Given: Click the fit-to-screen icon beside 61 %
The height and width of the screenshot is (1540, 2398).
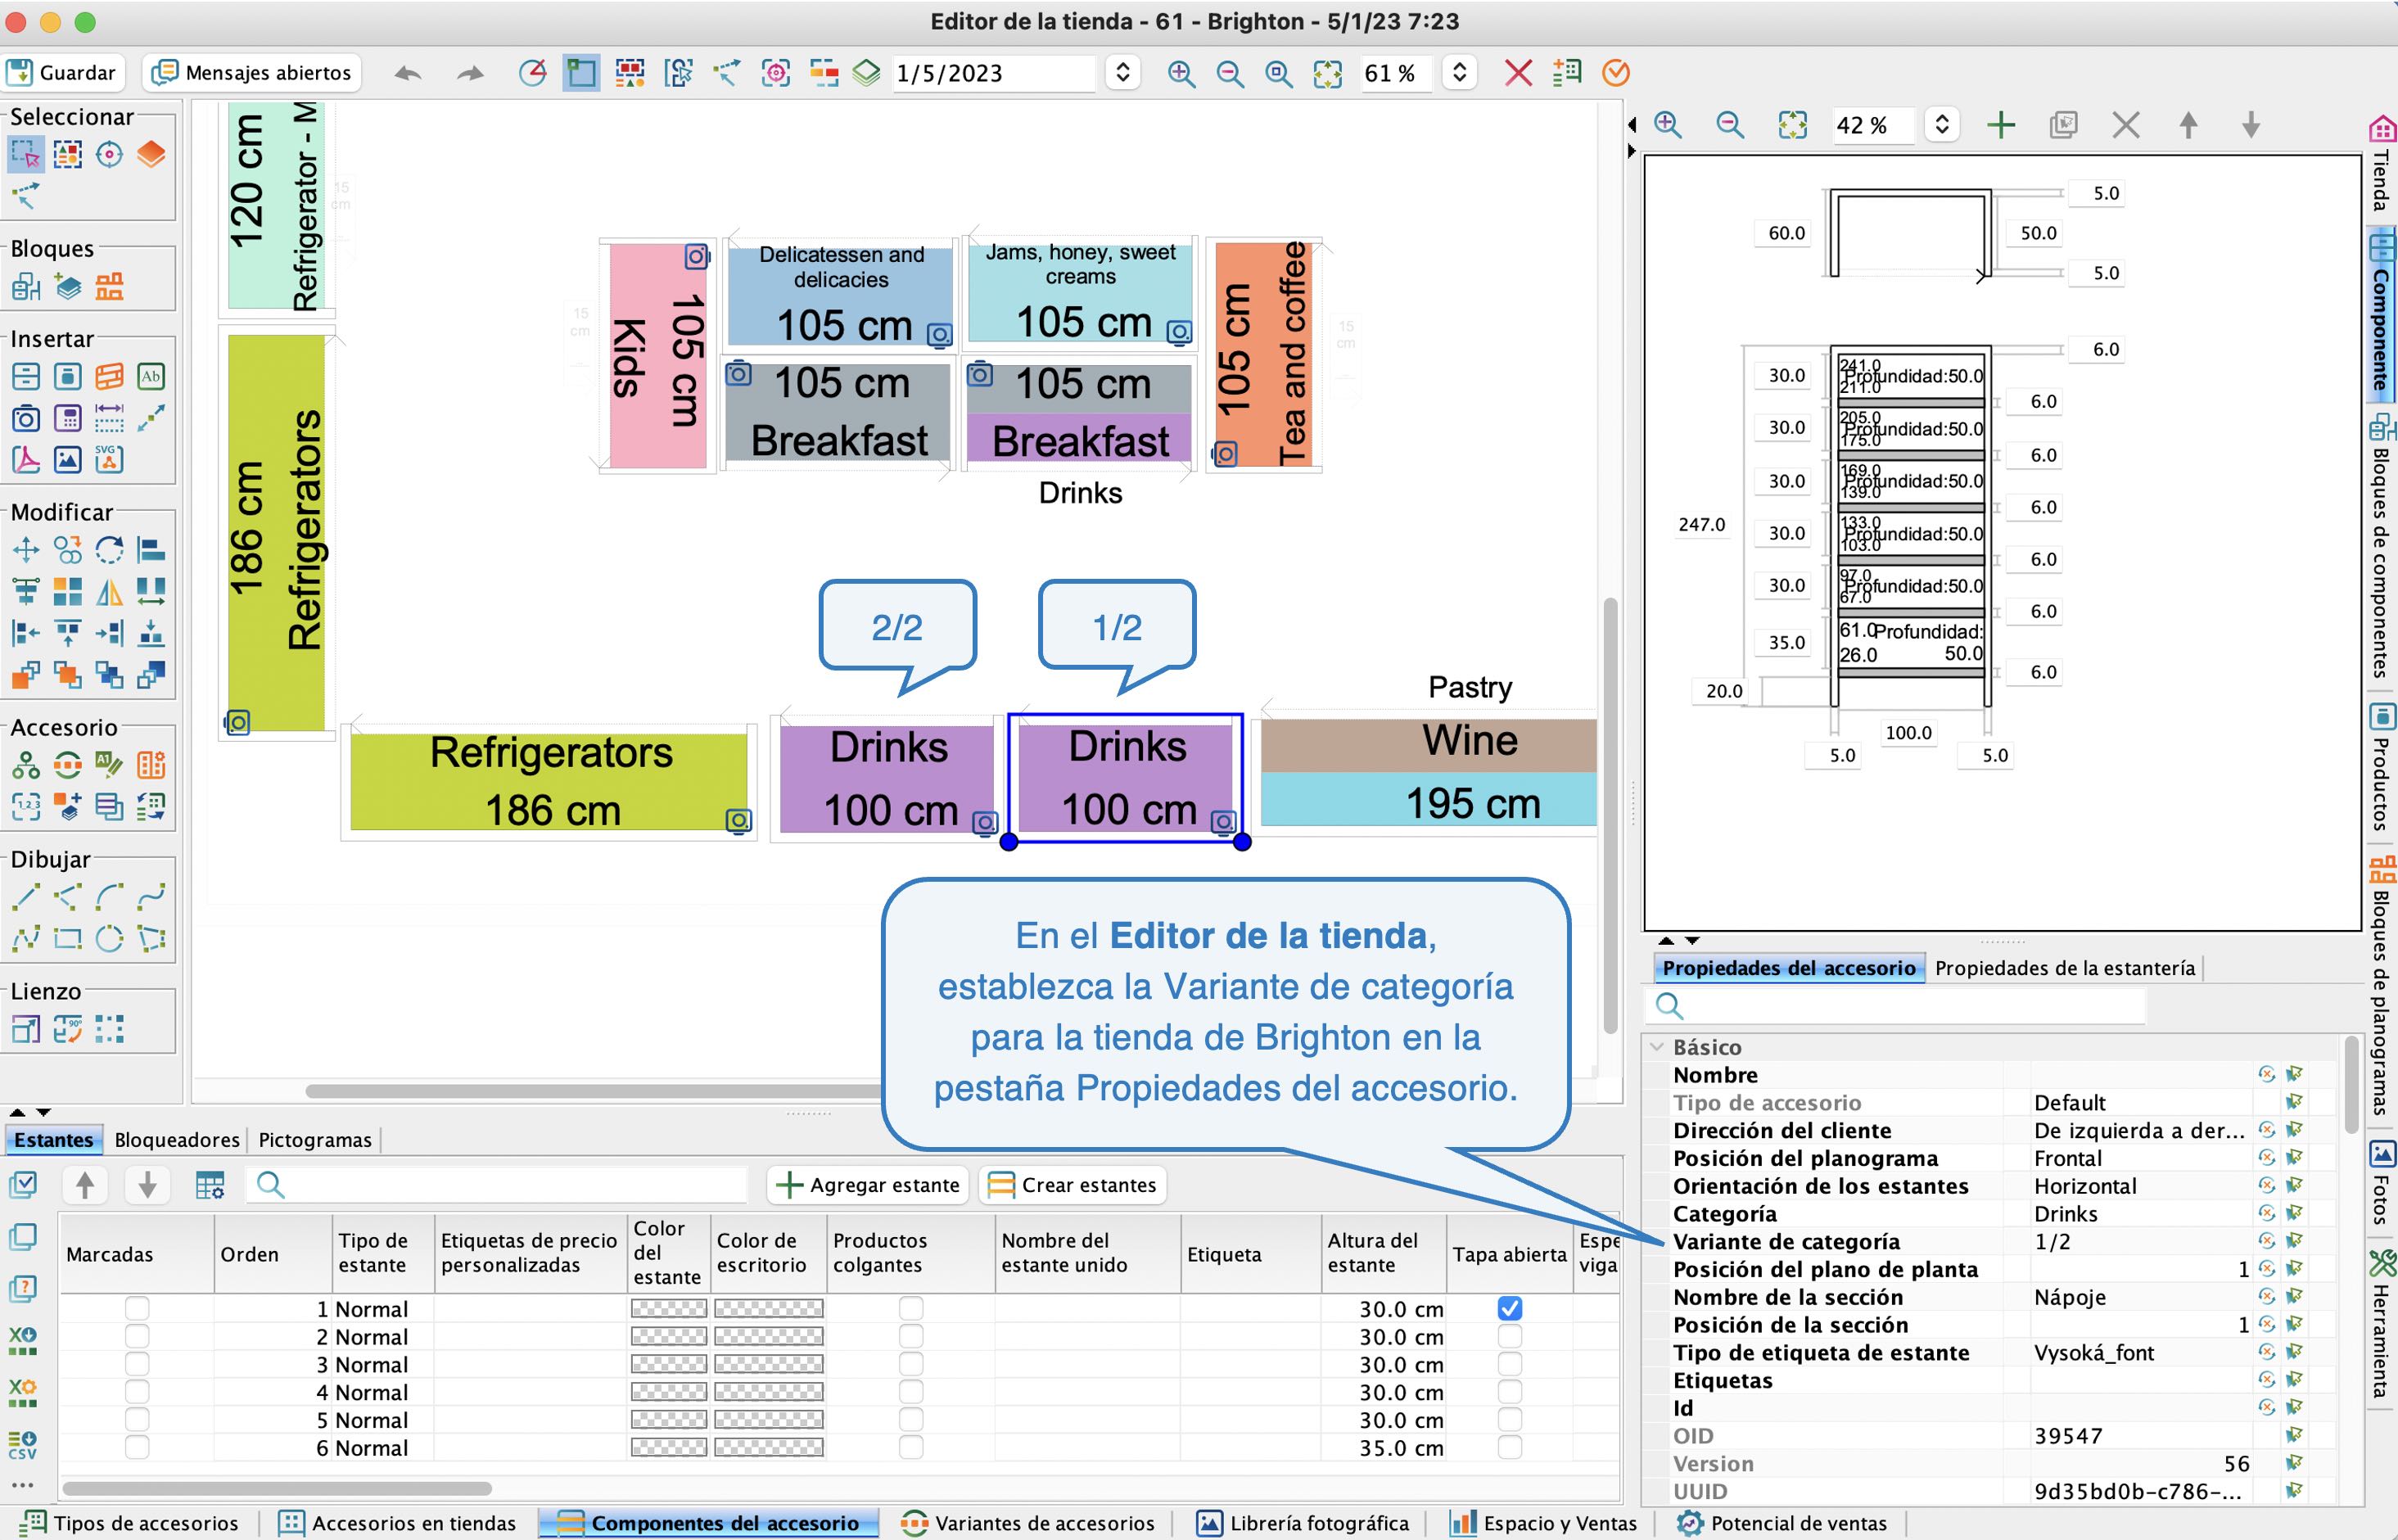Looking at the screenshot, I should (1328, 73).
